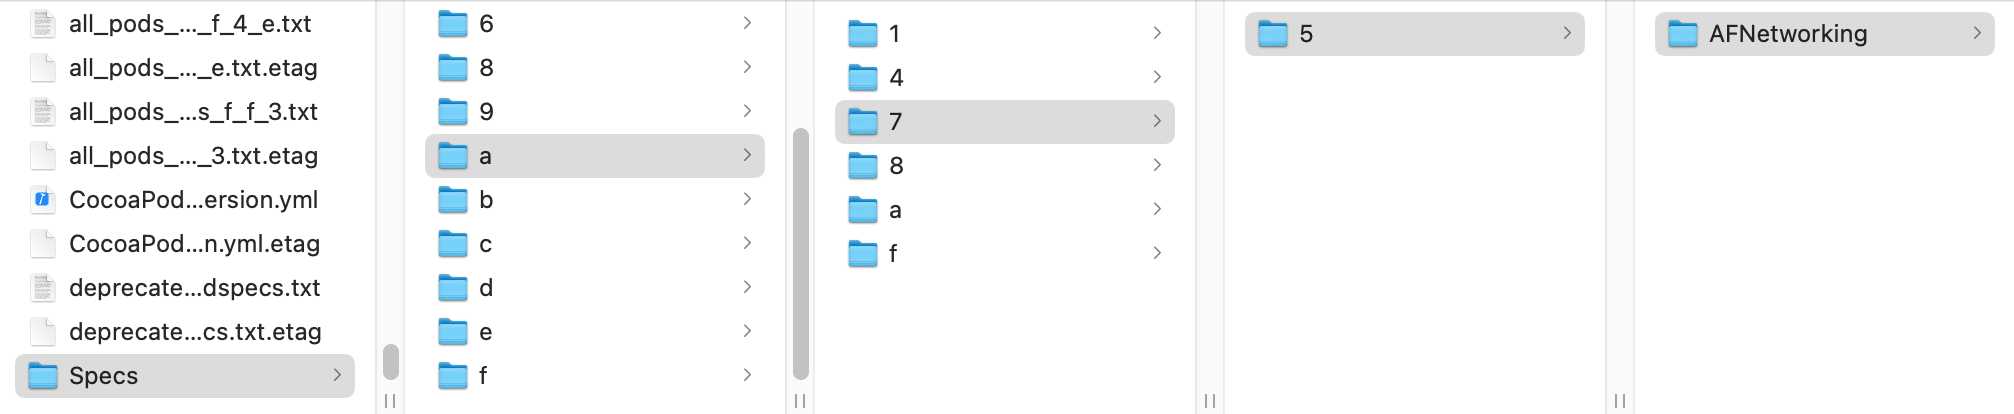This screenshot has width=2014, height=414.
Task: Click the folder icon named 5
Action: click(1273, 34)
